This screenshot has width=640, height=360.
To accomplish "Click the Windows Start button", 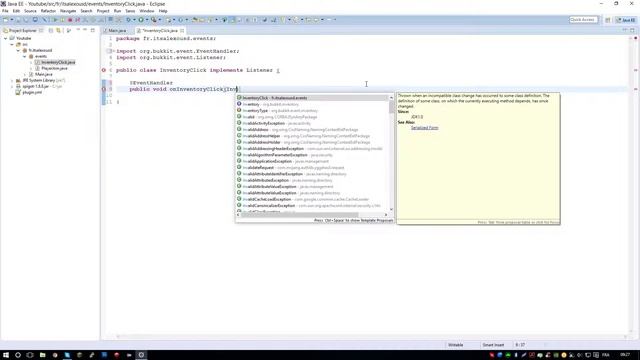I will [6, 355].
